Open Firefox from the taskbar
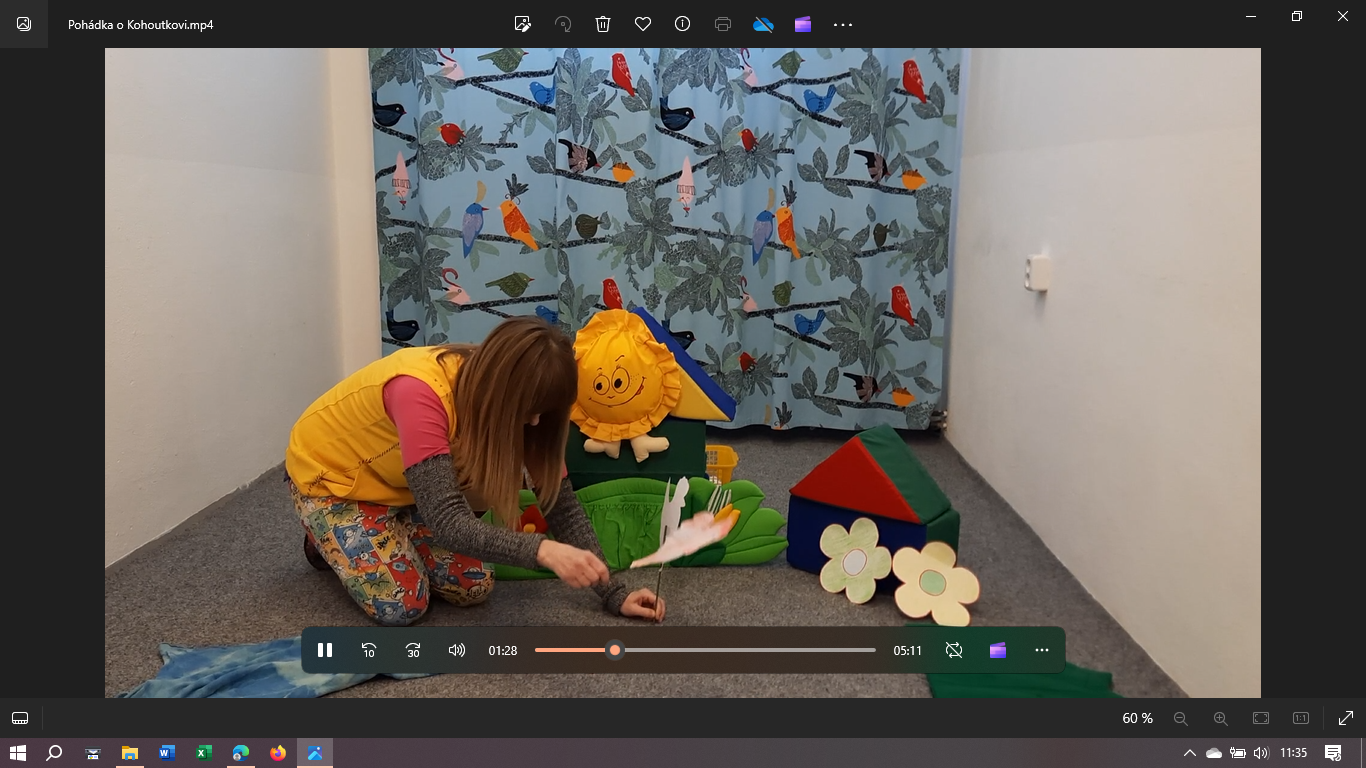The height and width of the screenshot is (768, 1366). coord(277,753)
